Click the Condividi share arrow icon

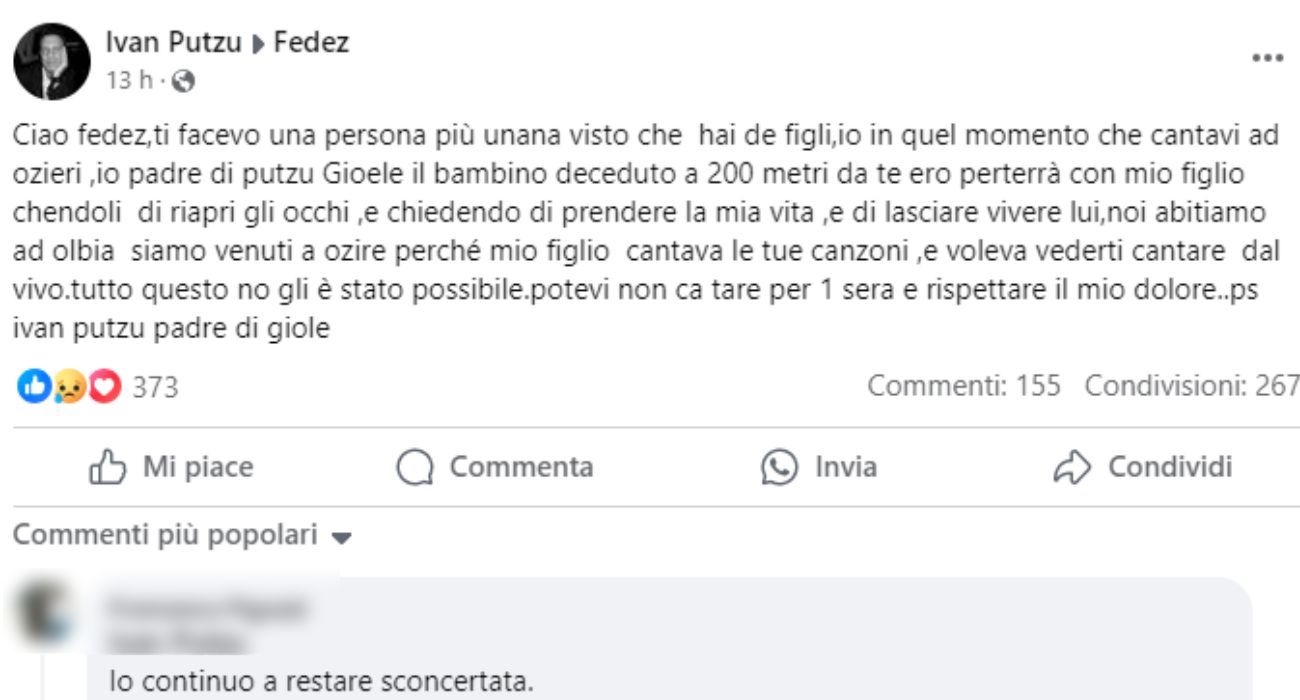point(1073,465)
